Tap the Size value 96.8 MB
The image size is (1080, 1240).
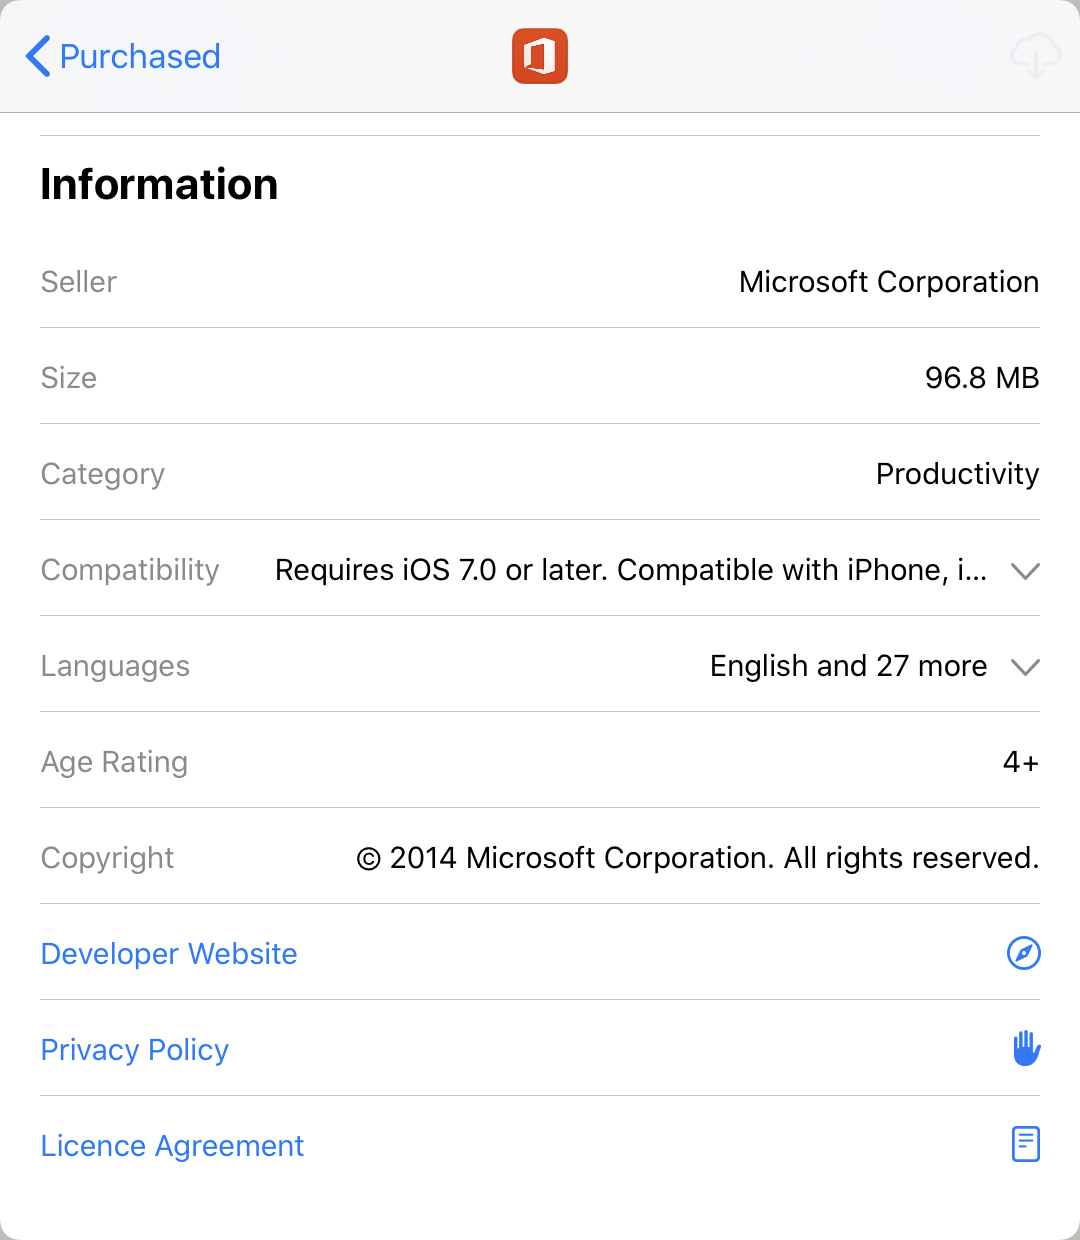pos(982,378)
